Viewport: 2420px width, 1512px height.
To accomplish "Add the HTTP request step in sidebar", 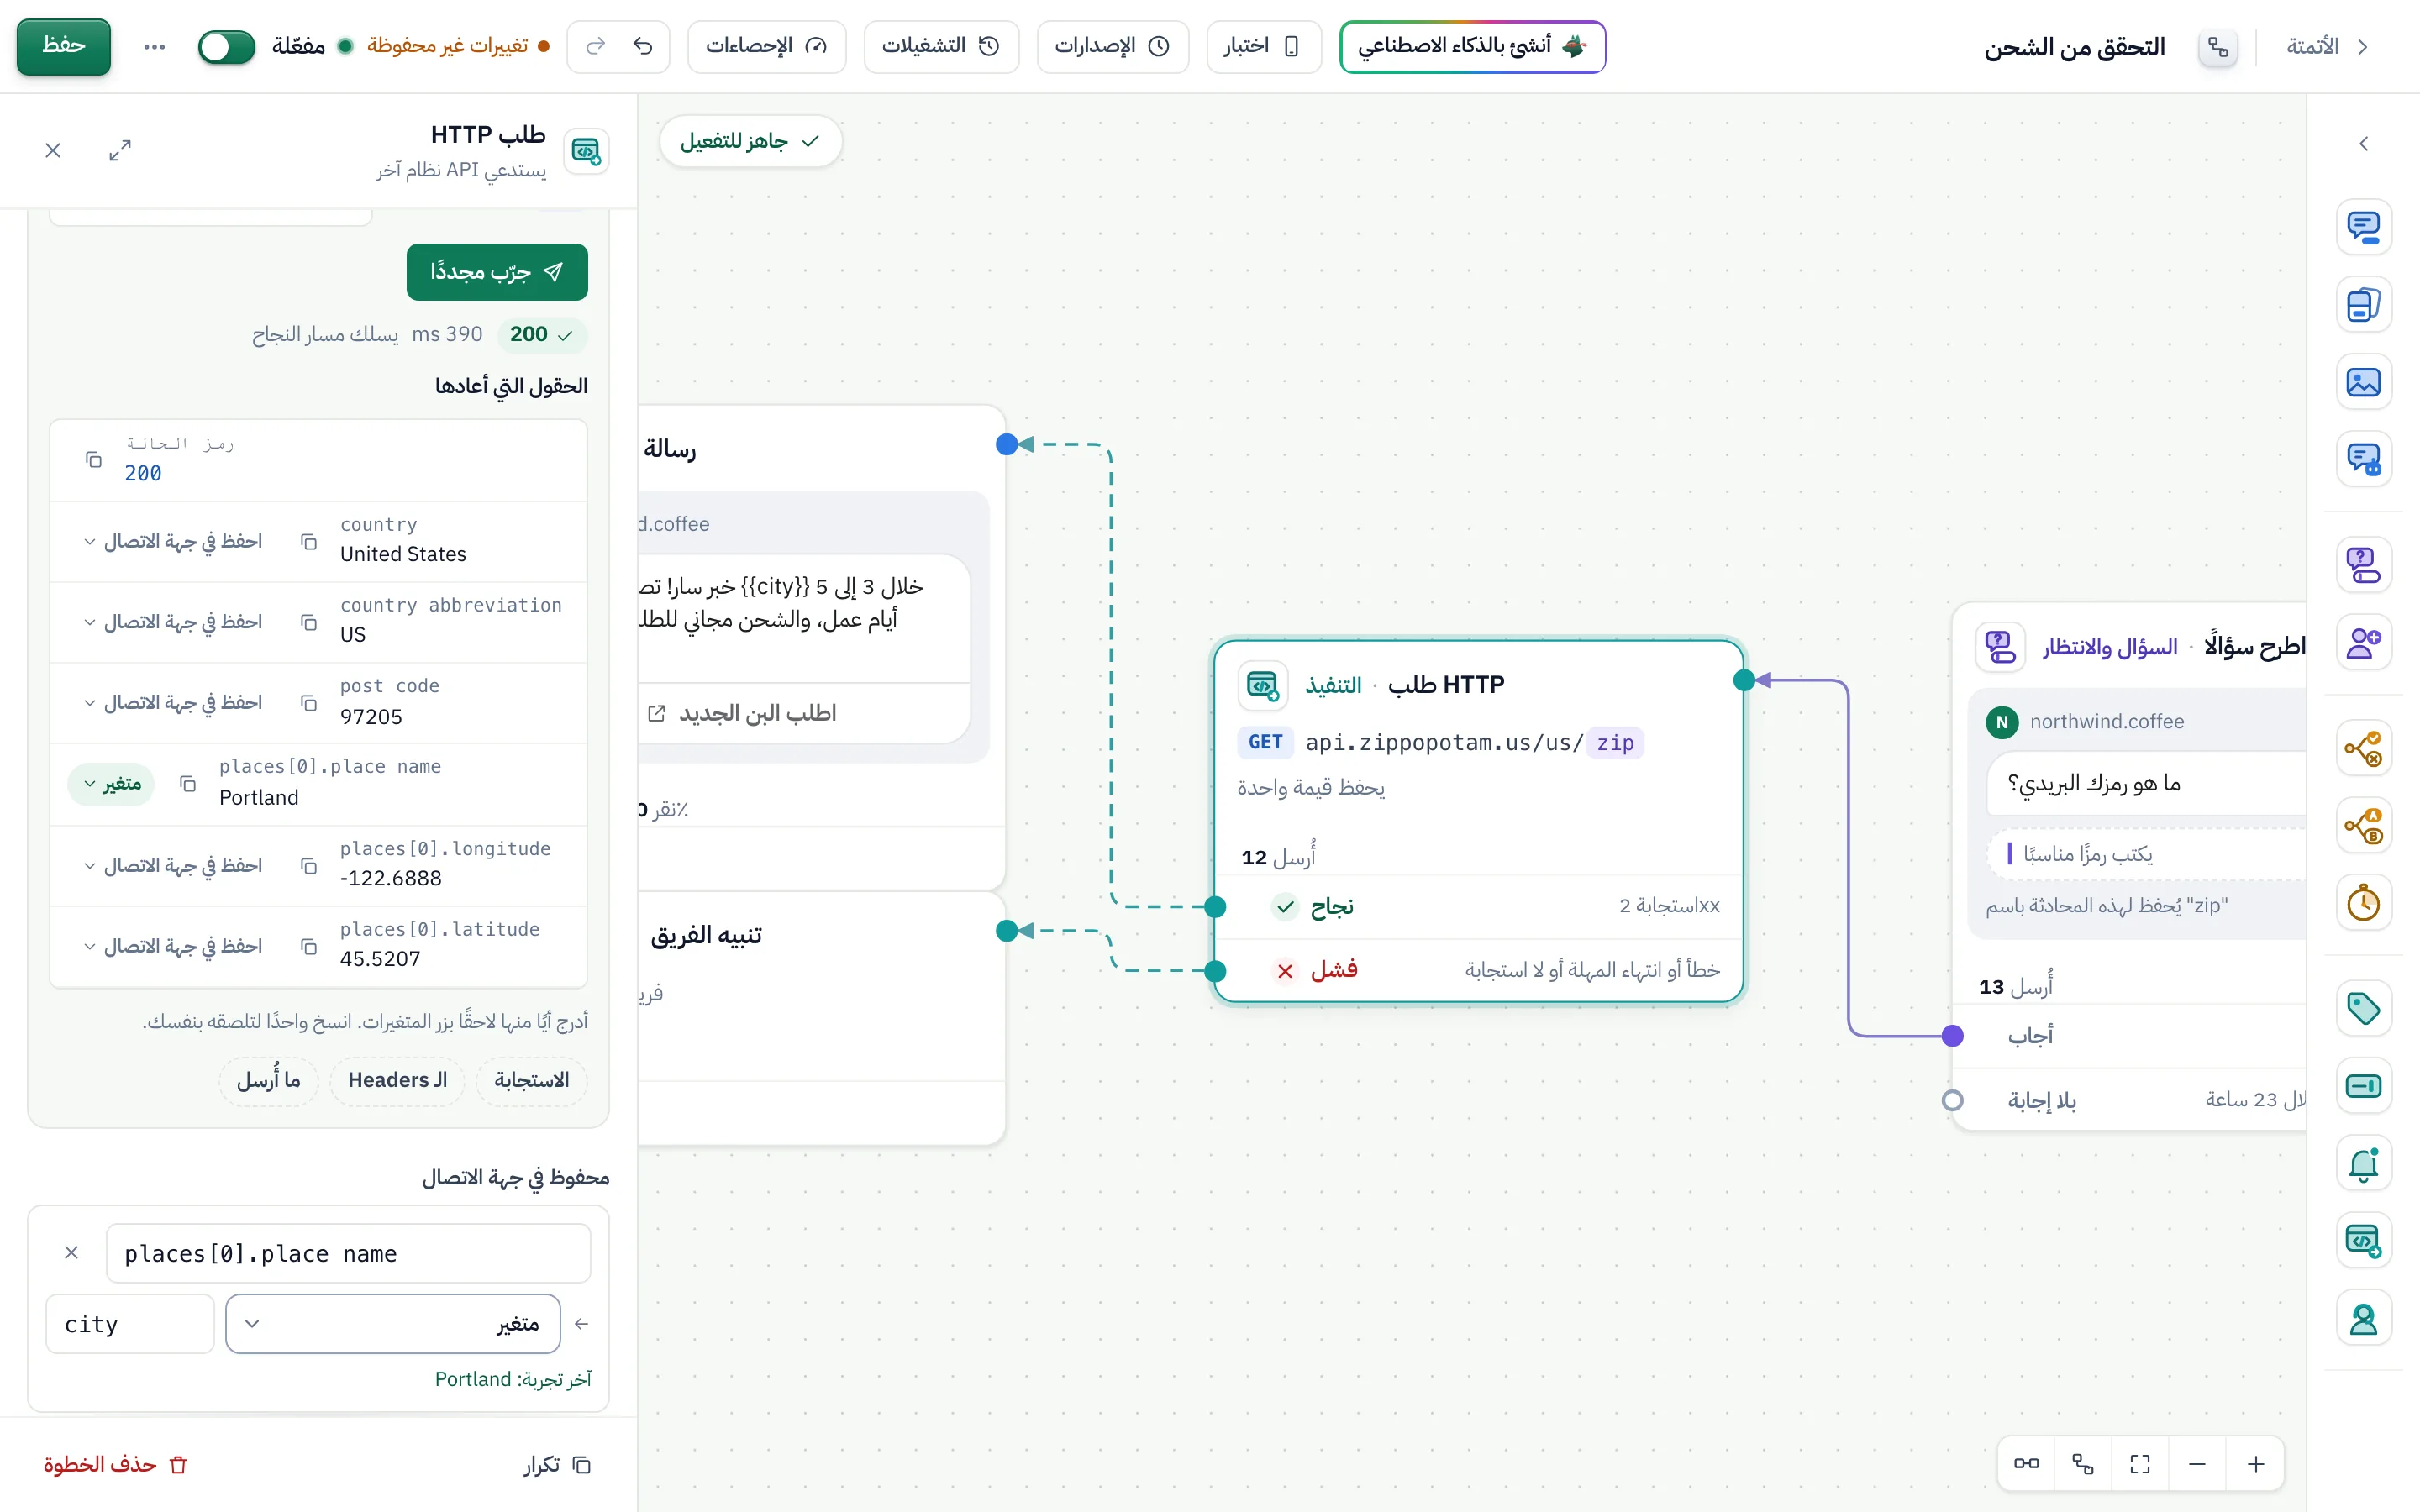I will click(2364, 1241).
